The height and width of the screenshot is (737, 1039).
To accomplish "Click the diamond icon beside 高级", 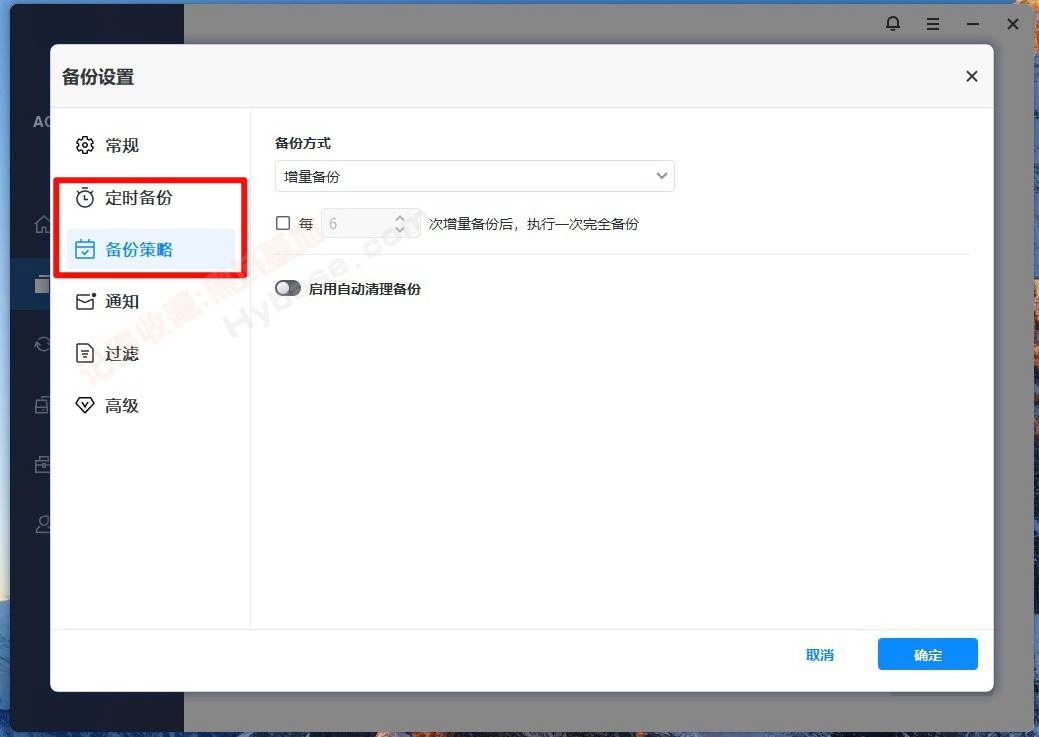I will [x=85, y=405].
